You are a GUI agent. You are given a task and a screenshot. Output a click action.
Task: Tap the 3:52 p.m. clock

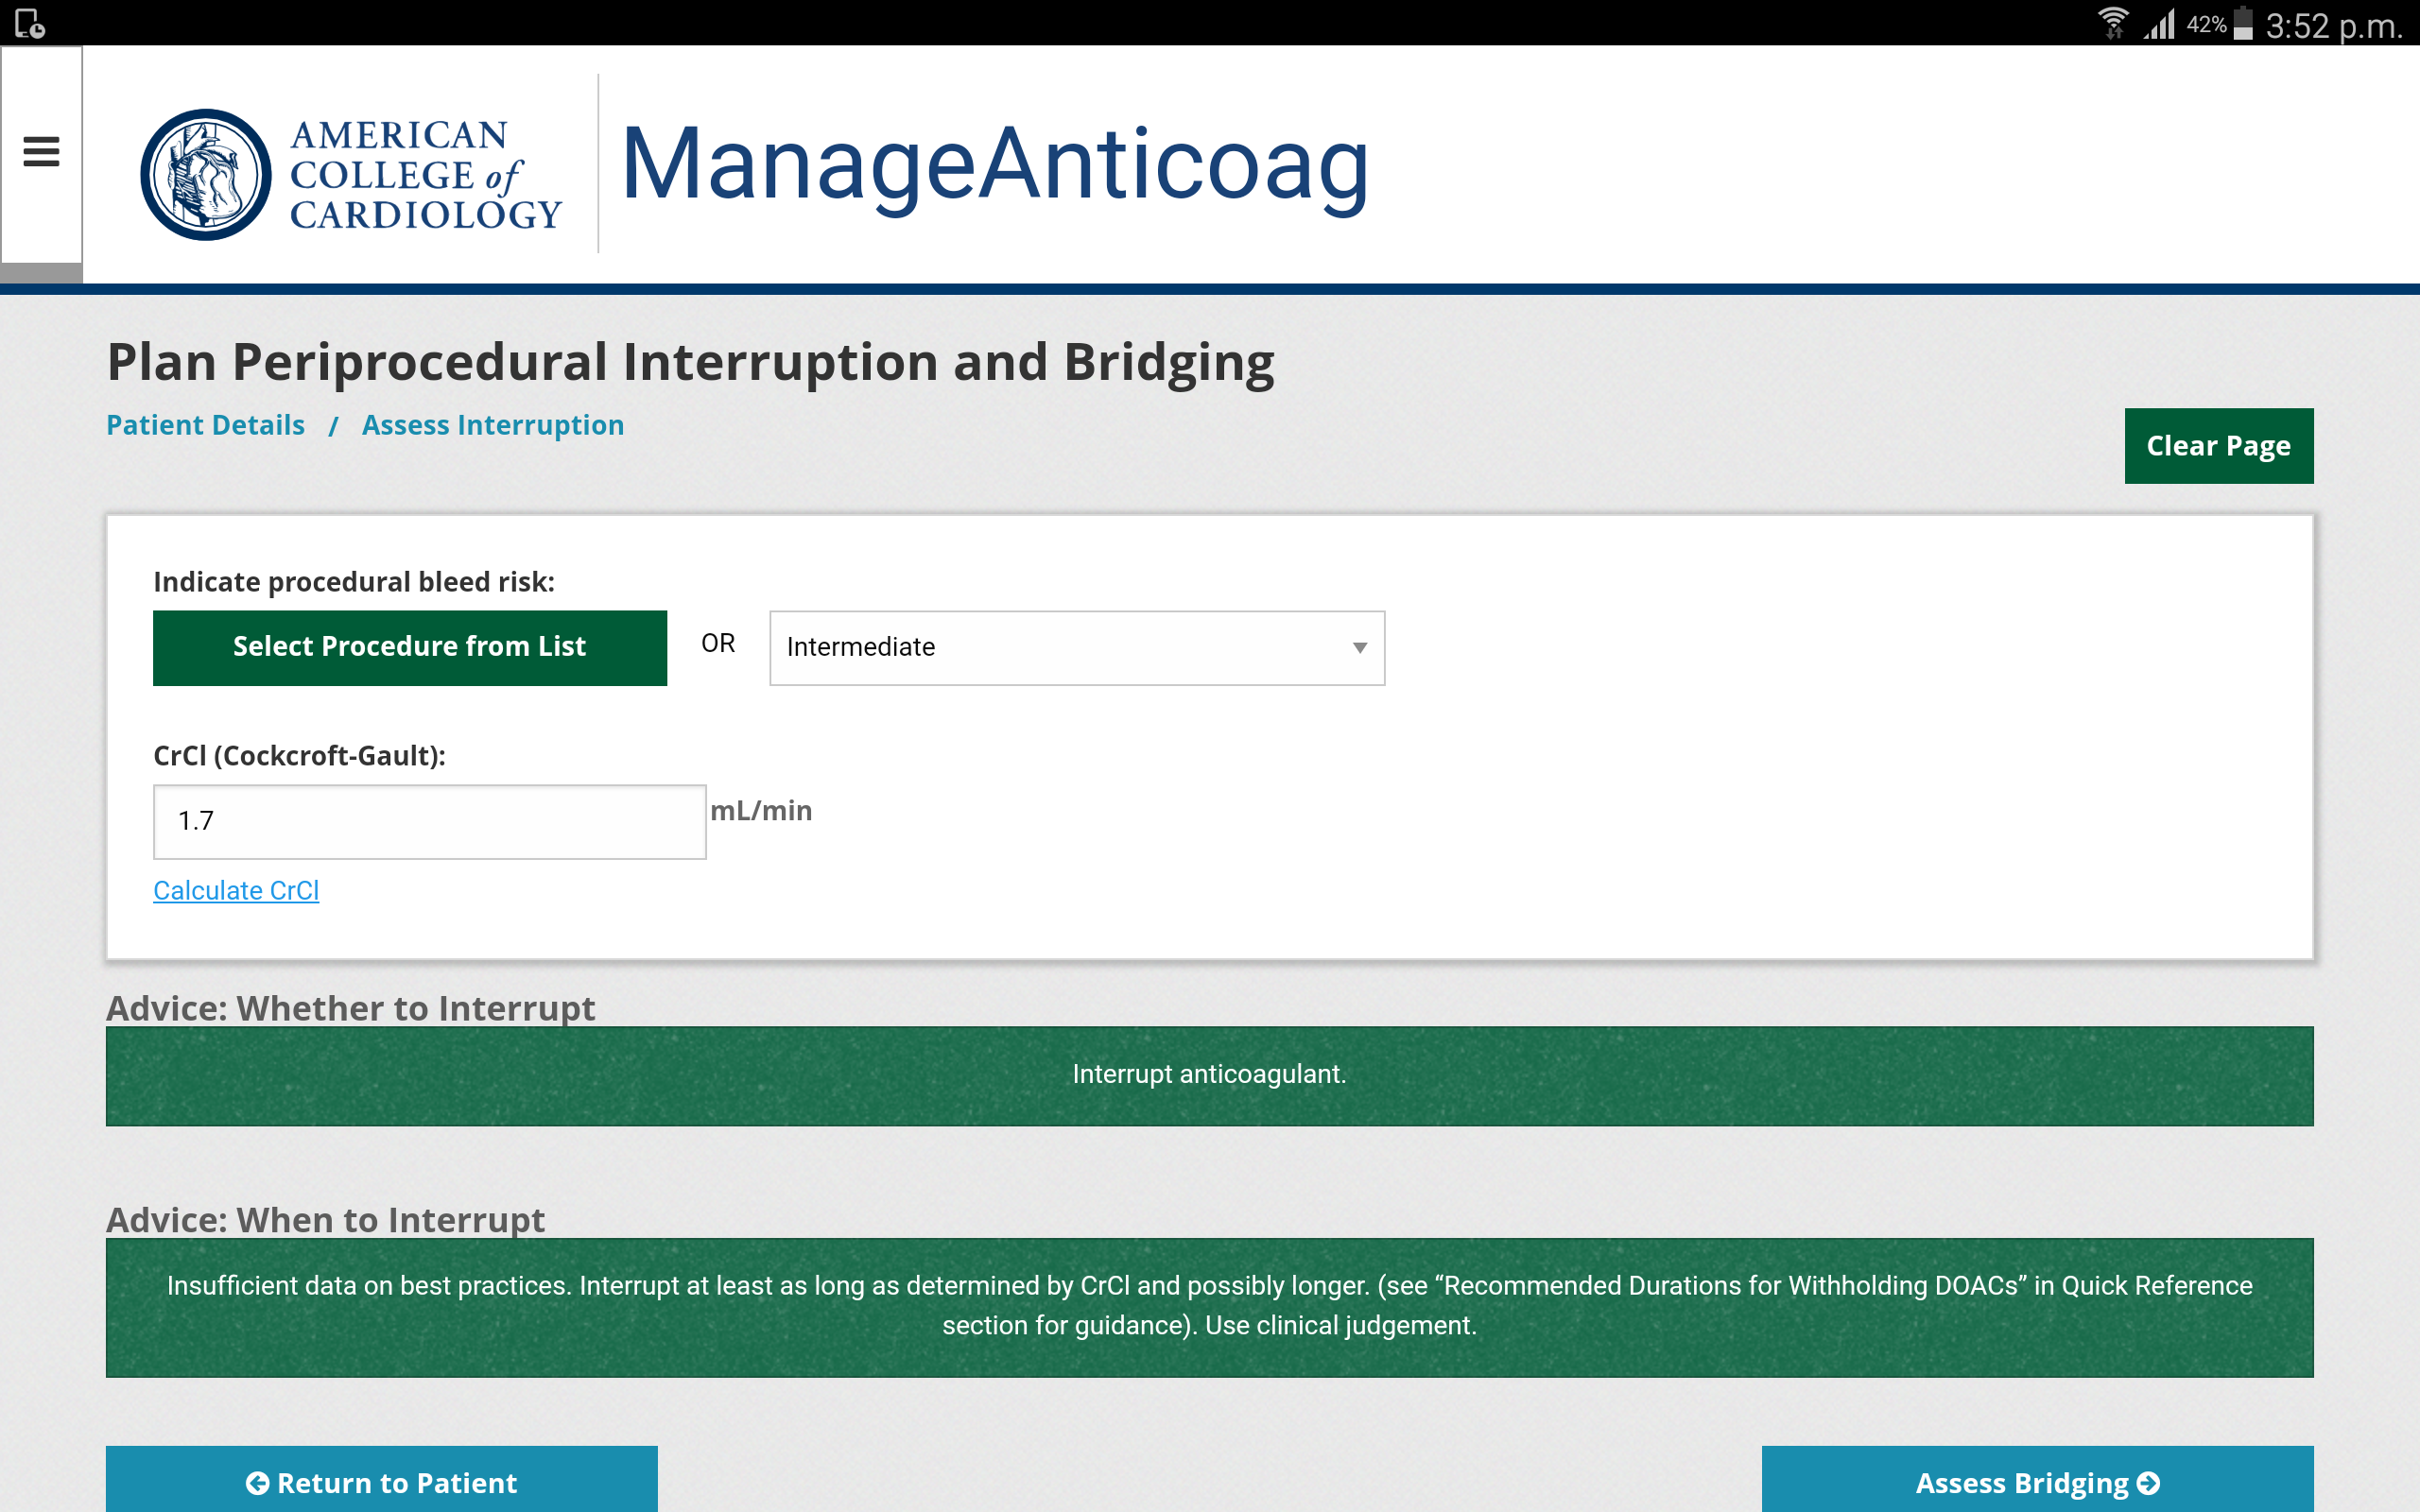click(2333, 25)
